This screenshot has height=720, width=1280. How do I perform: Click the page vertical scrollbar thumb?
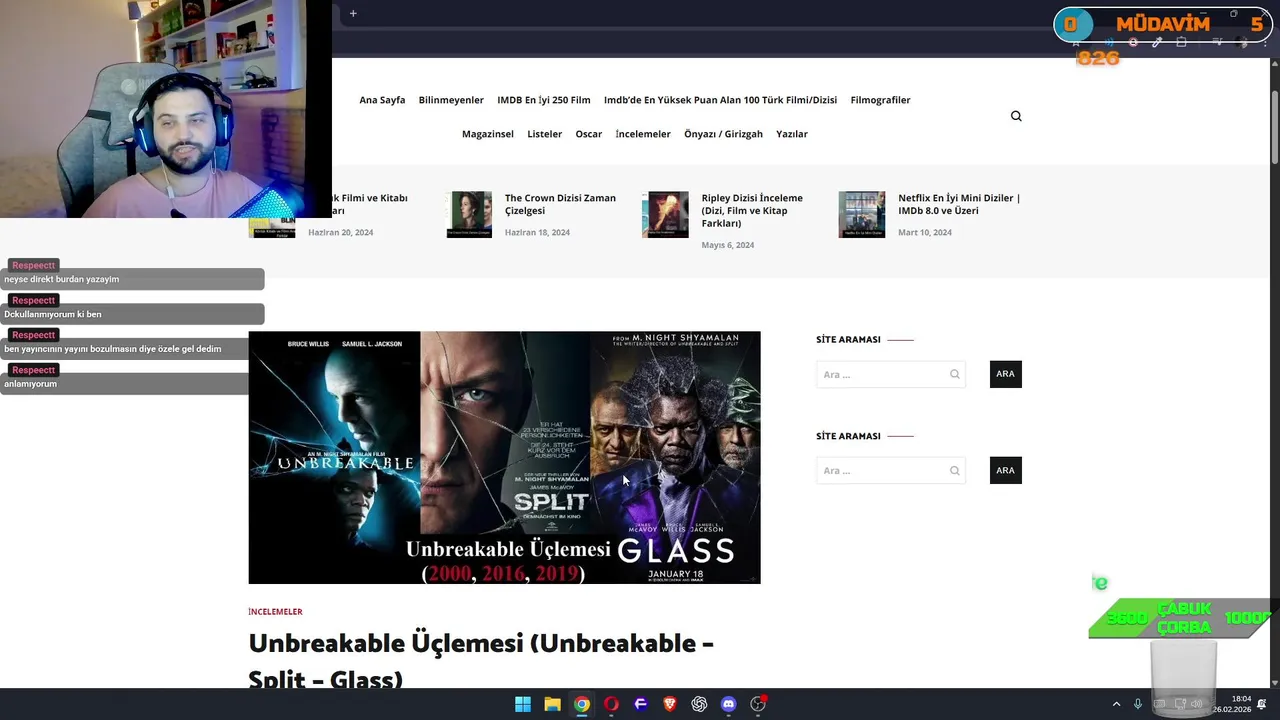1274,127
